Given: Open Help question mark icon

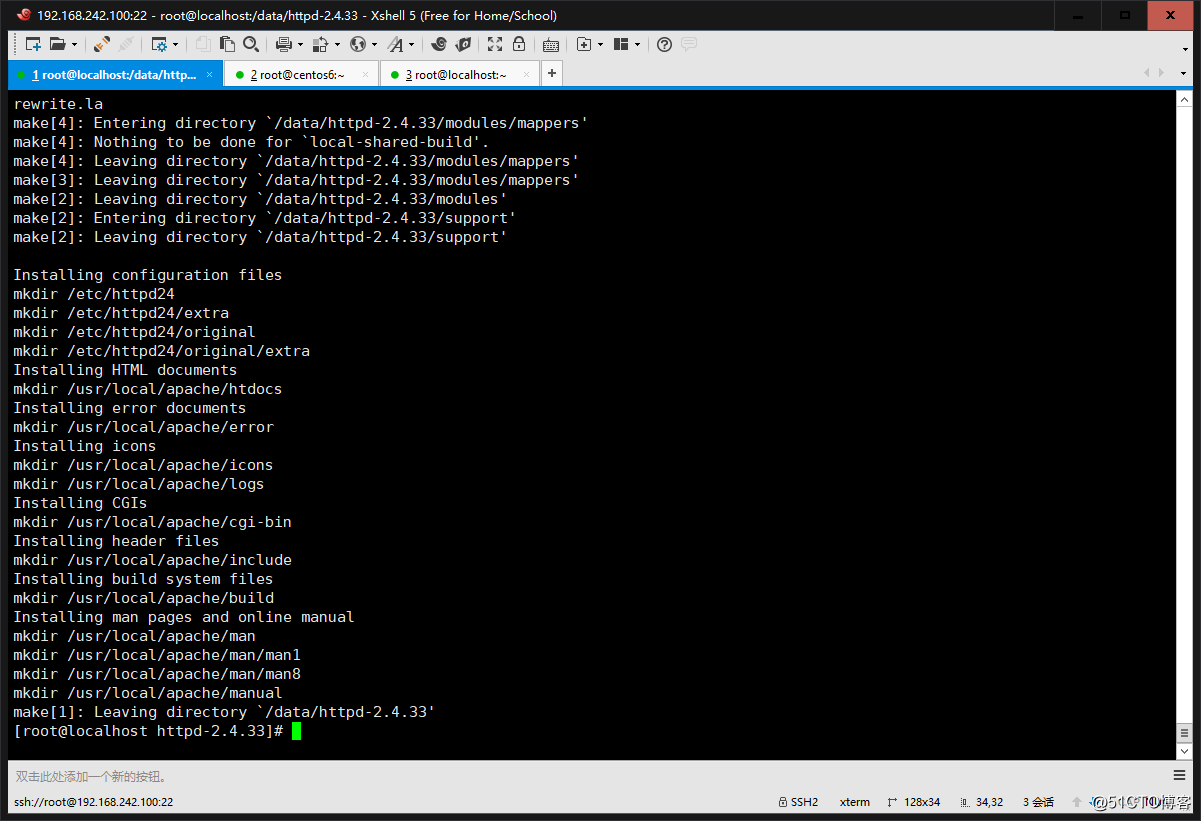Looking at the screenshot, I should tap(664, 44).
